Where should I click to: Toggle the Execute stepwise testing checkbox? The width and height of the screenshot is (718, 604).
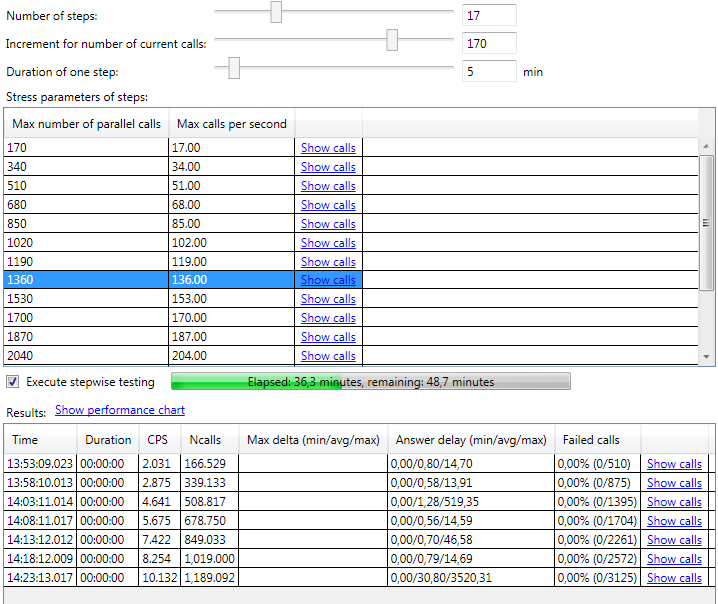(x=13, y=381)
